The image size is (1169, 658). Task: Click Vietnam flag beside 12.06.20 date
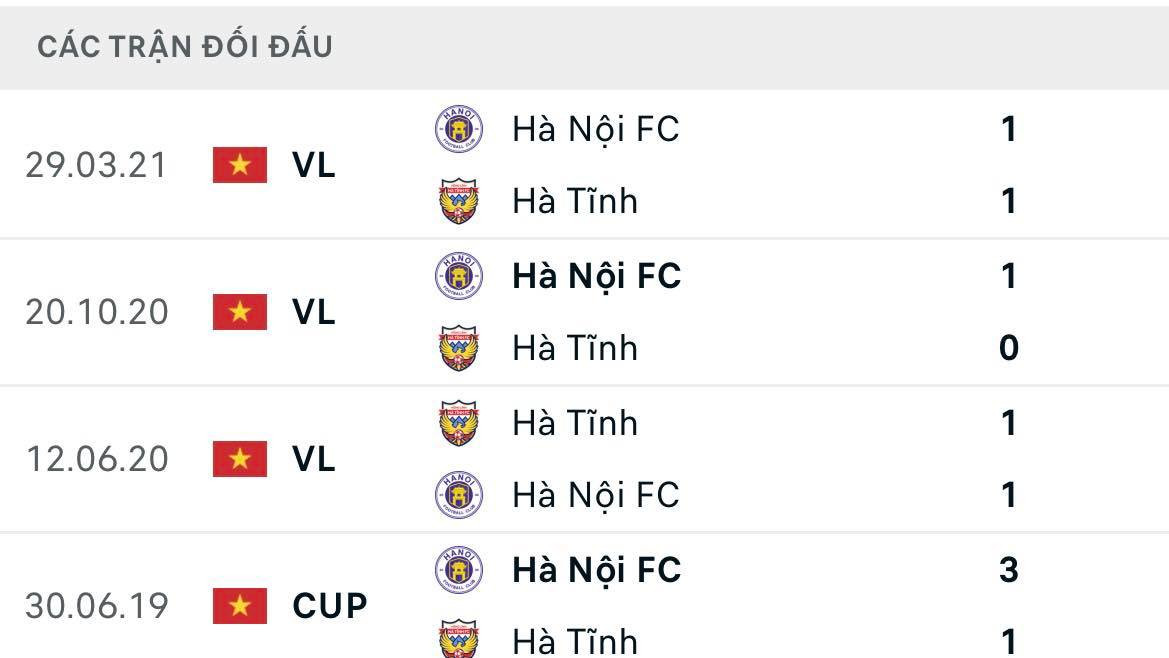point(240,459)
